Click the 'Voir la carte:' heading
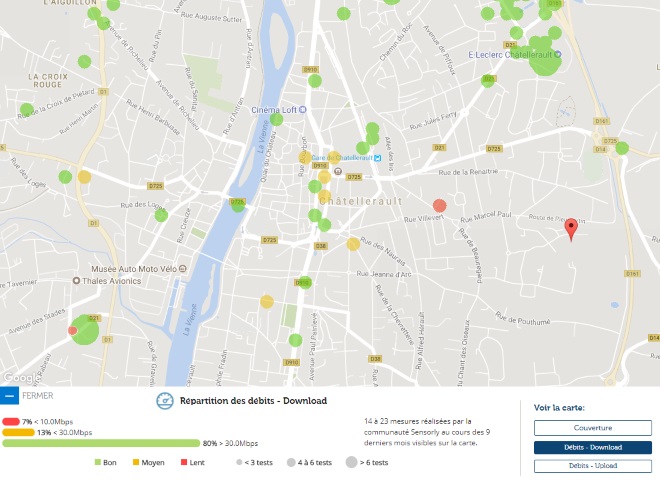The image size is (660, 488). [559, 408]
